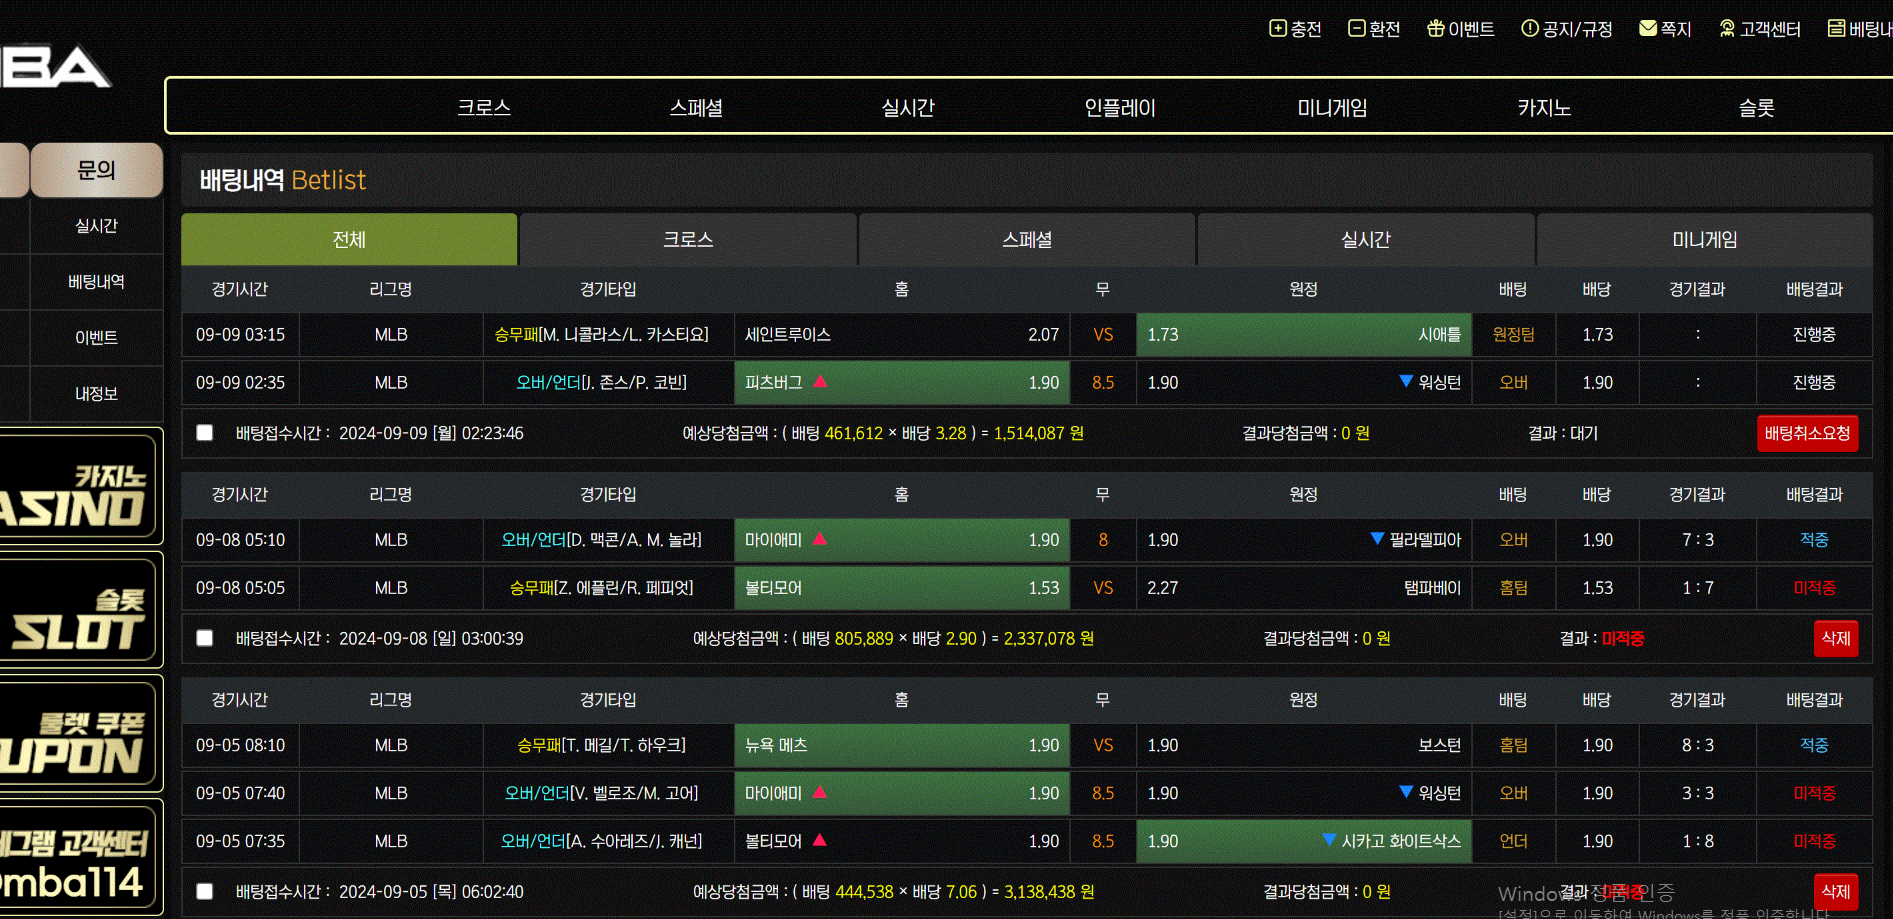The width and height of the screenshot is (1893, 919).
Task: Click the red up arrow beside 볼티모어
Action: [820, 840]
